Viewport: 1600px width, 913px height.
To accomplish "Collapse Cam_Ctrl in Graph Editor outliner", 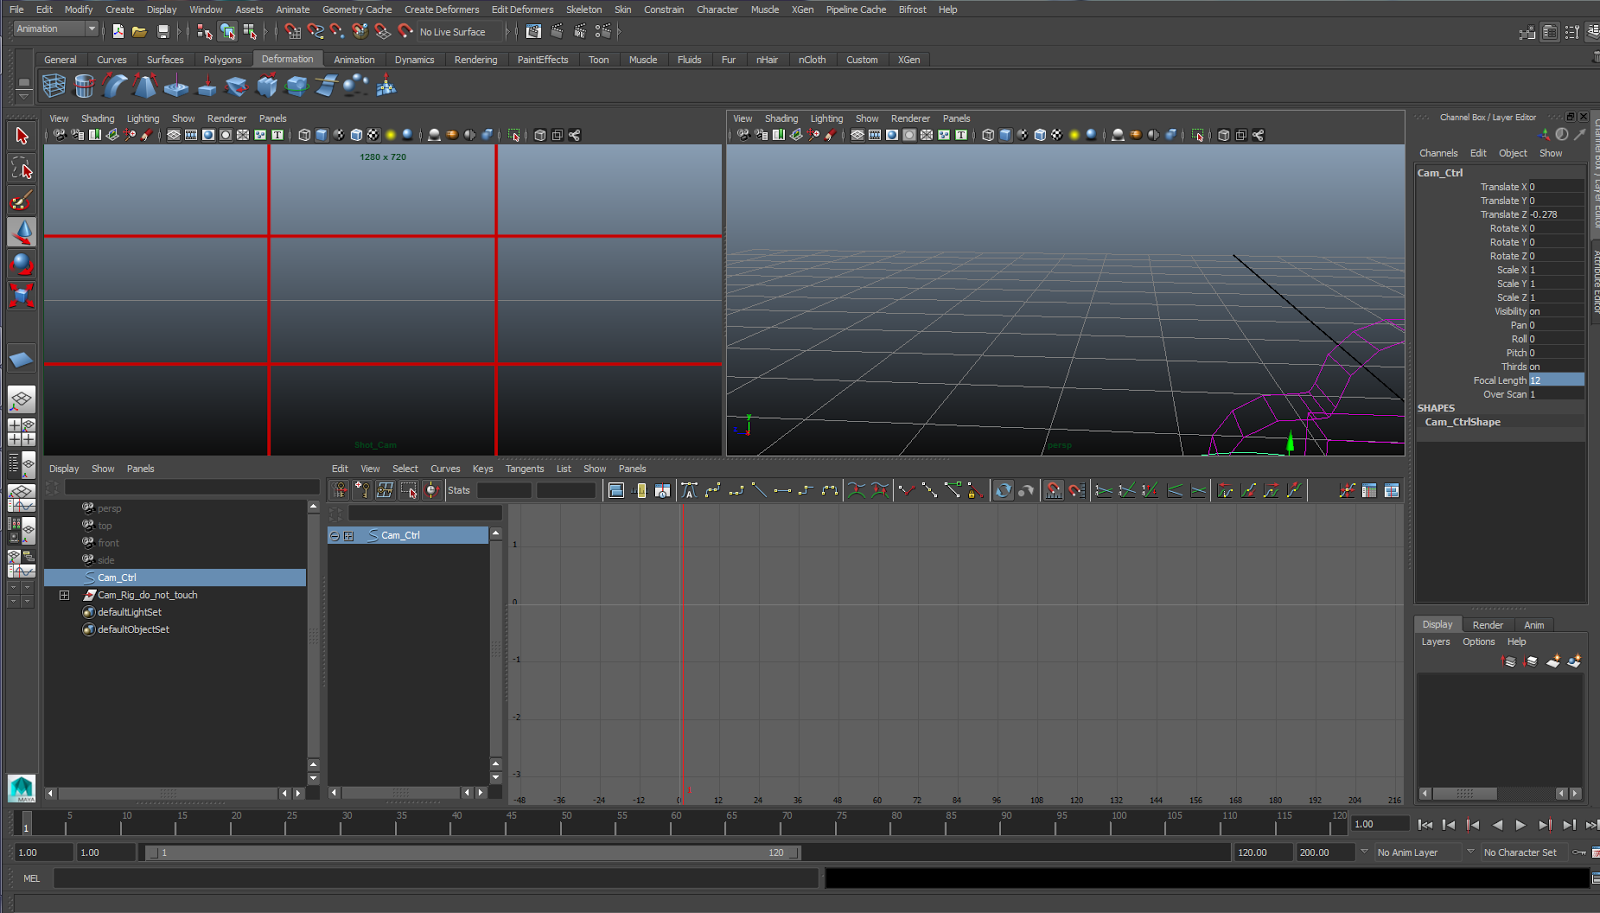I will 334,536.
